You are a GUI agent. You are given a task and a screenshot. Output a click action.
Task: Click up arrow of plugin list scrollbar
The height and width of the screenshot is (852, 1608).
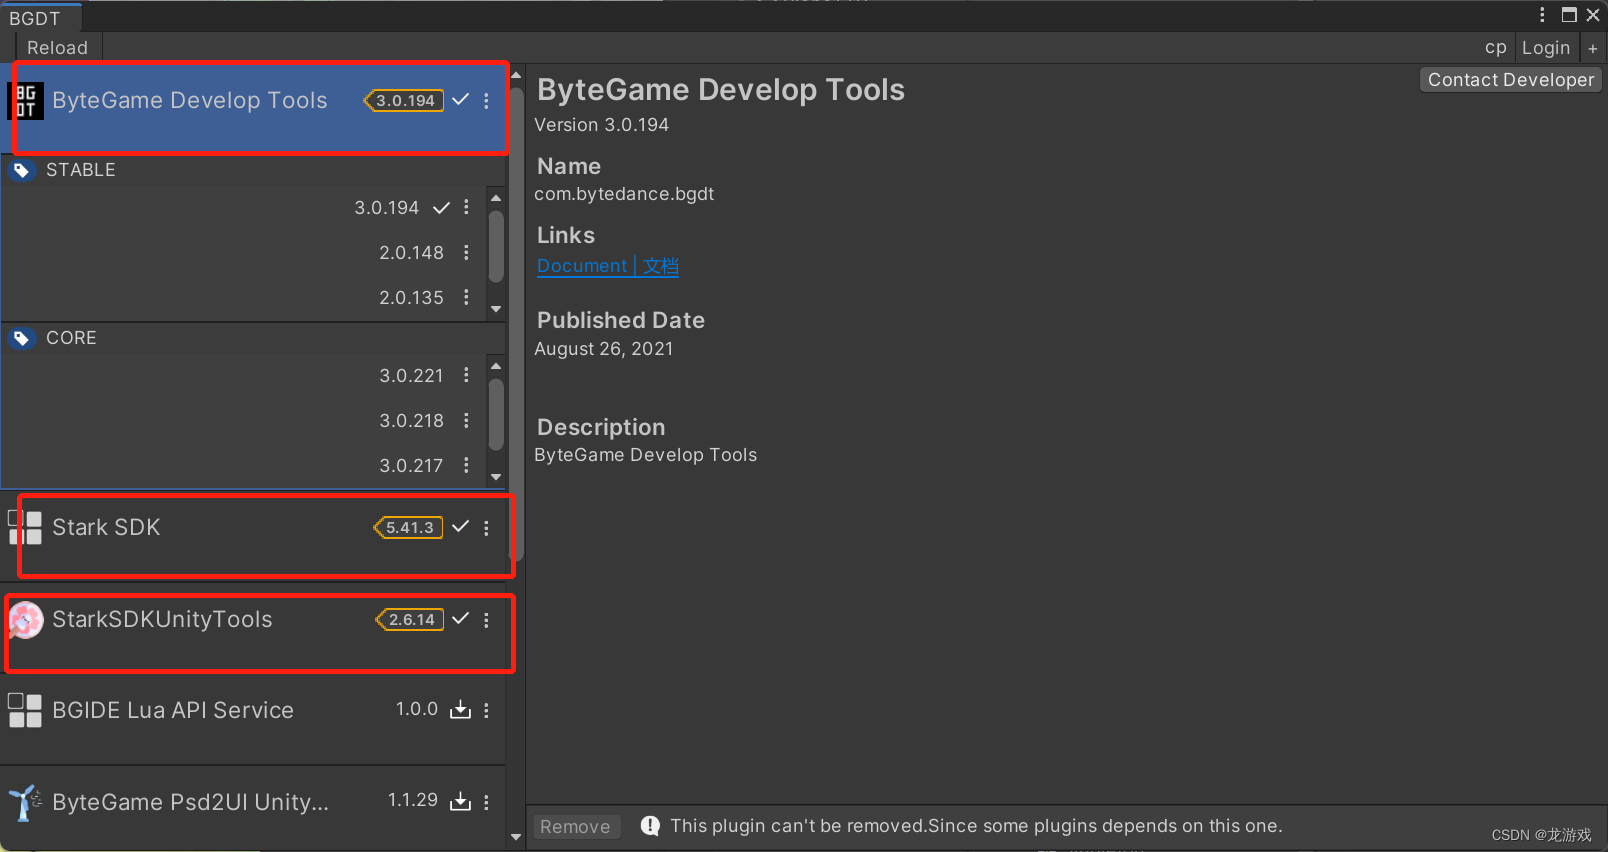tap(516, 75)
